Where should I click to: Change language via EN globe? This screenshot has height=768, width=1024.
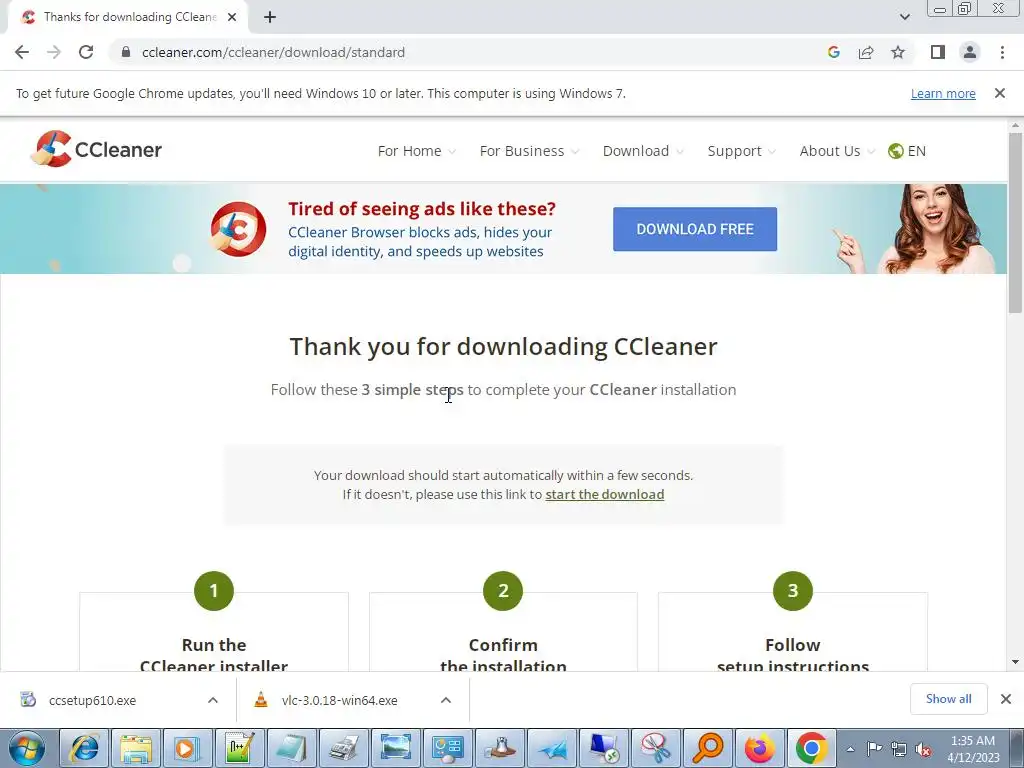[907, 151]
